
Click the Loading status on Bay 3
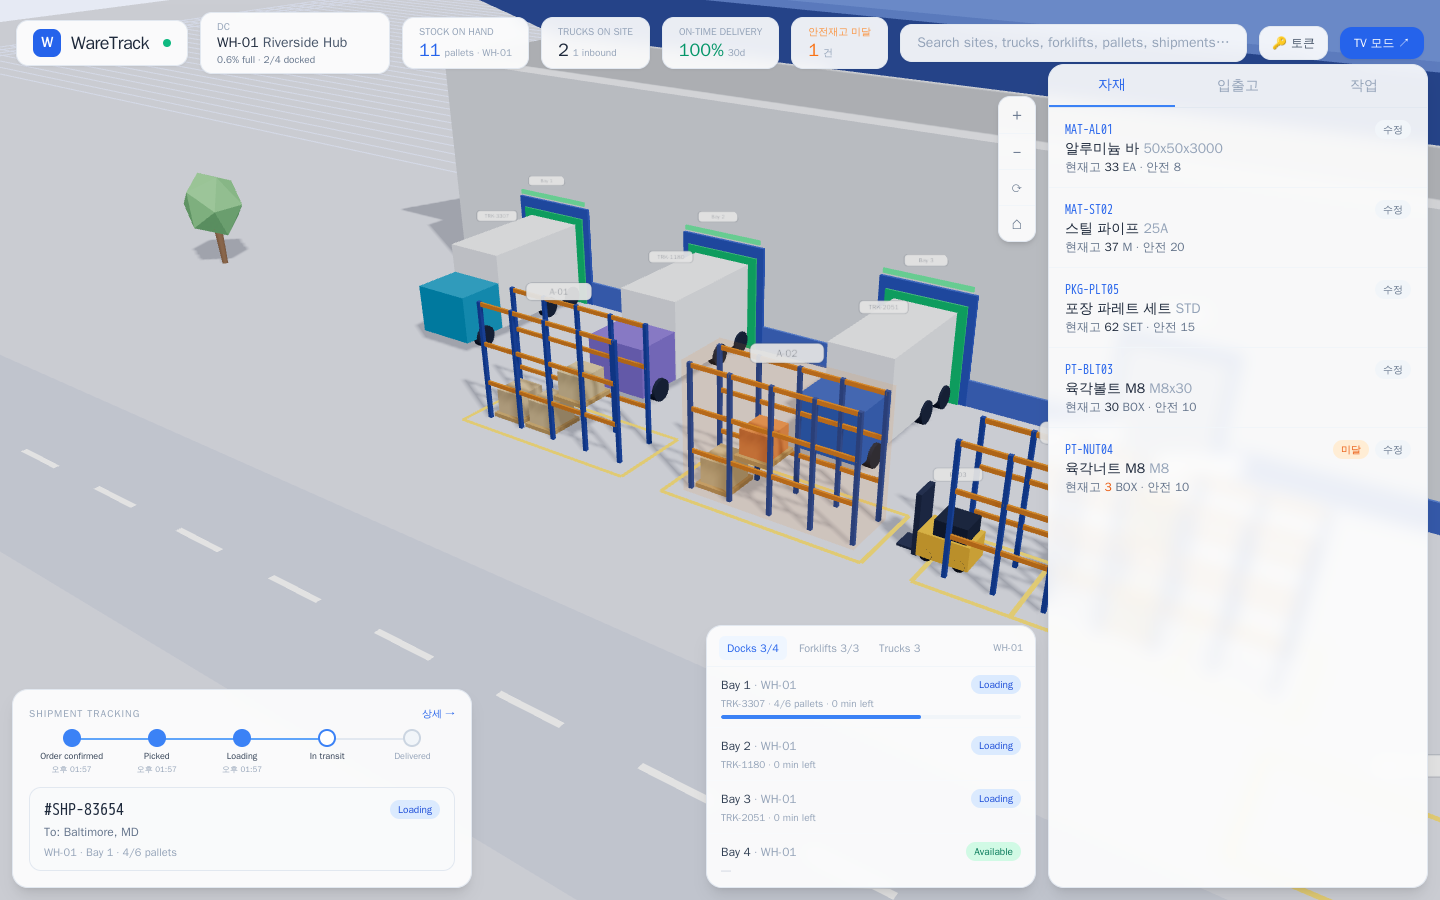[x=996, y=799]
